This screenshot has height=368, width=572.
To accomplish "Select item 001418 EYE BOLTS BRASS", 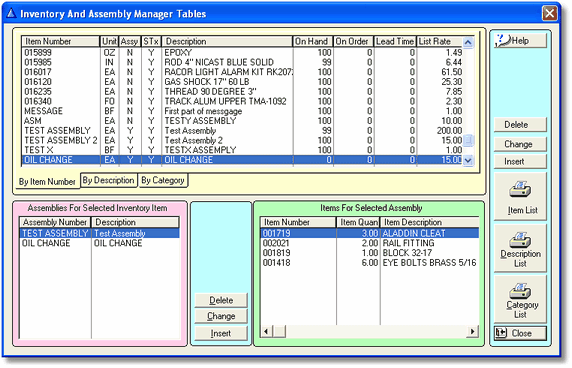I will (x=370, y=263).
